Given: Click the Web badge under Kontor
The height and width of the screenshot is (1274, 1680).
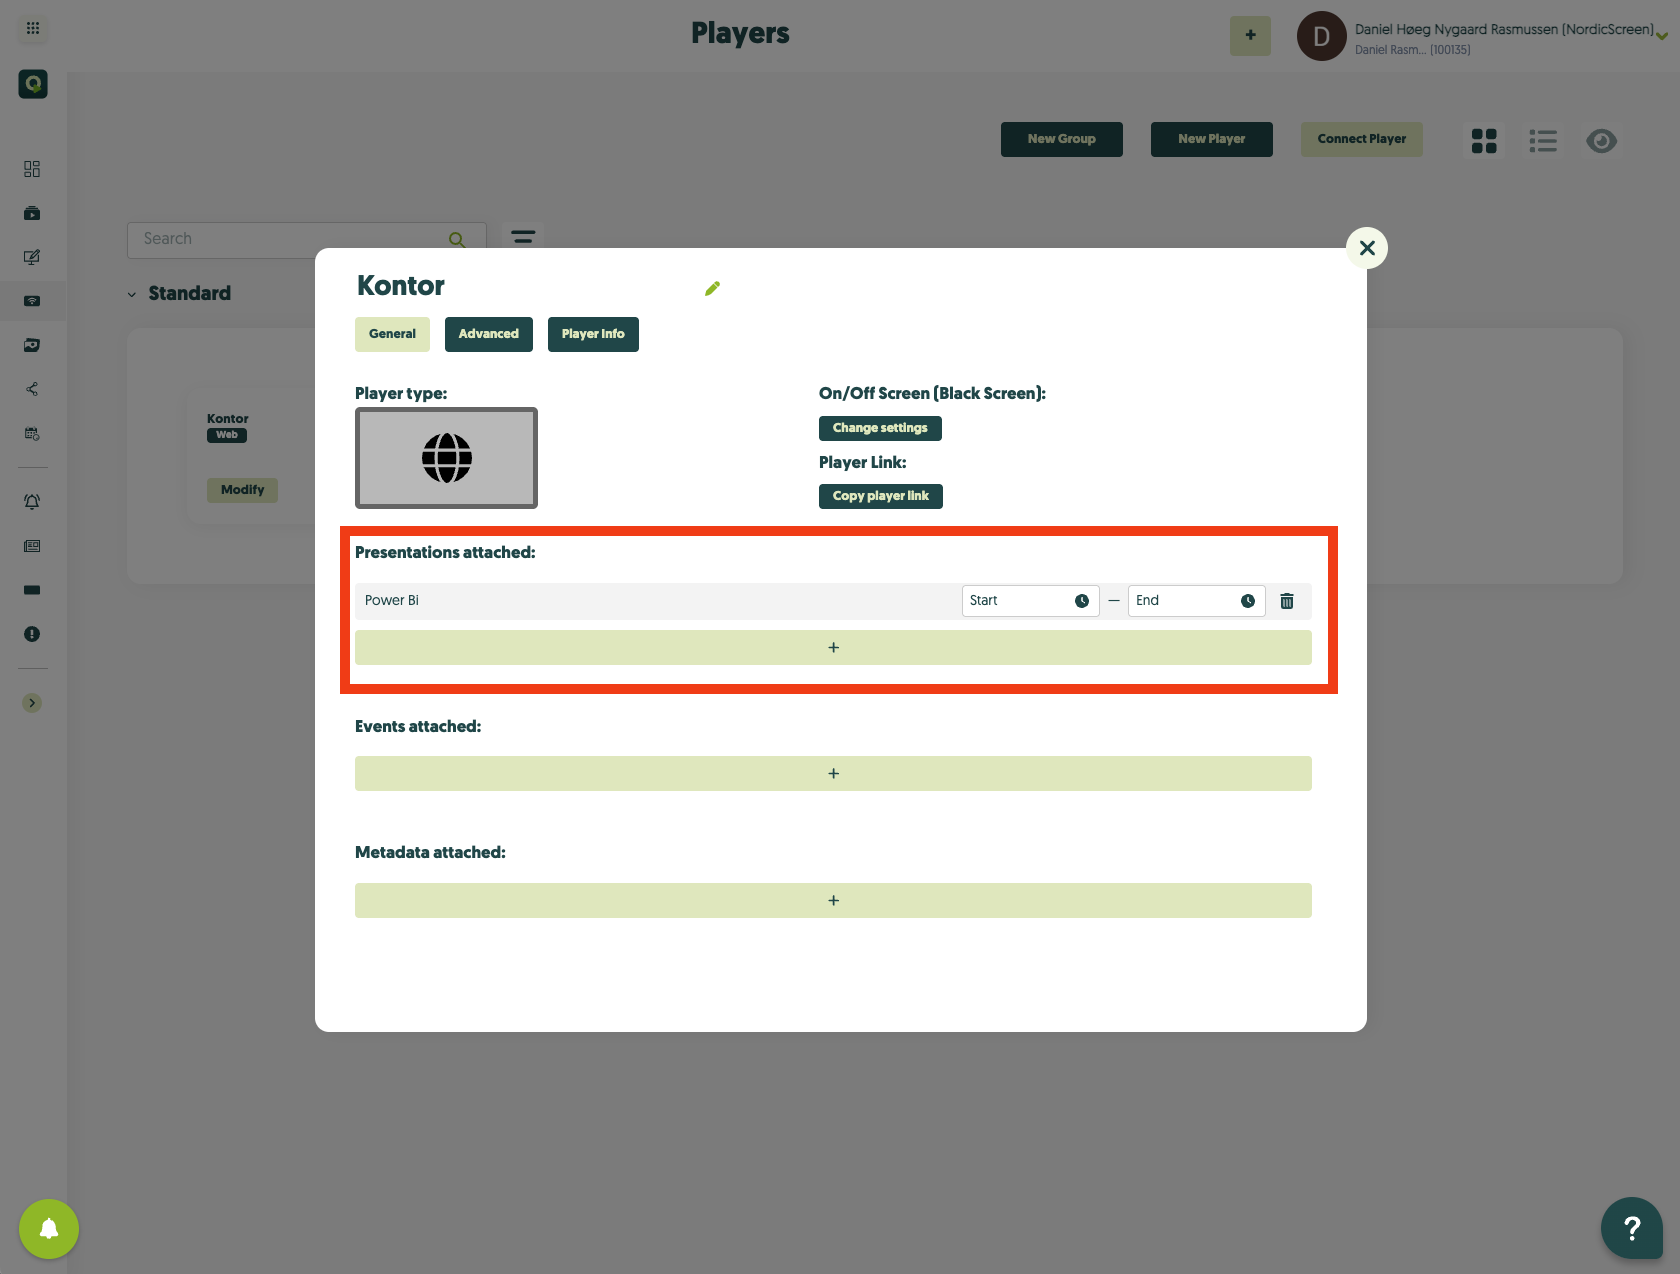Looking at the screenshot, I should (227, 435).
